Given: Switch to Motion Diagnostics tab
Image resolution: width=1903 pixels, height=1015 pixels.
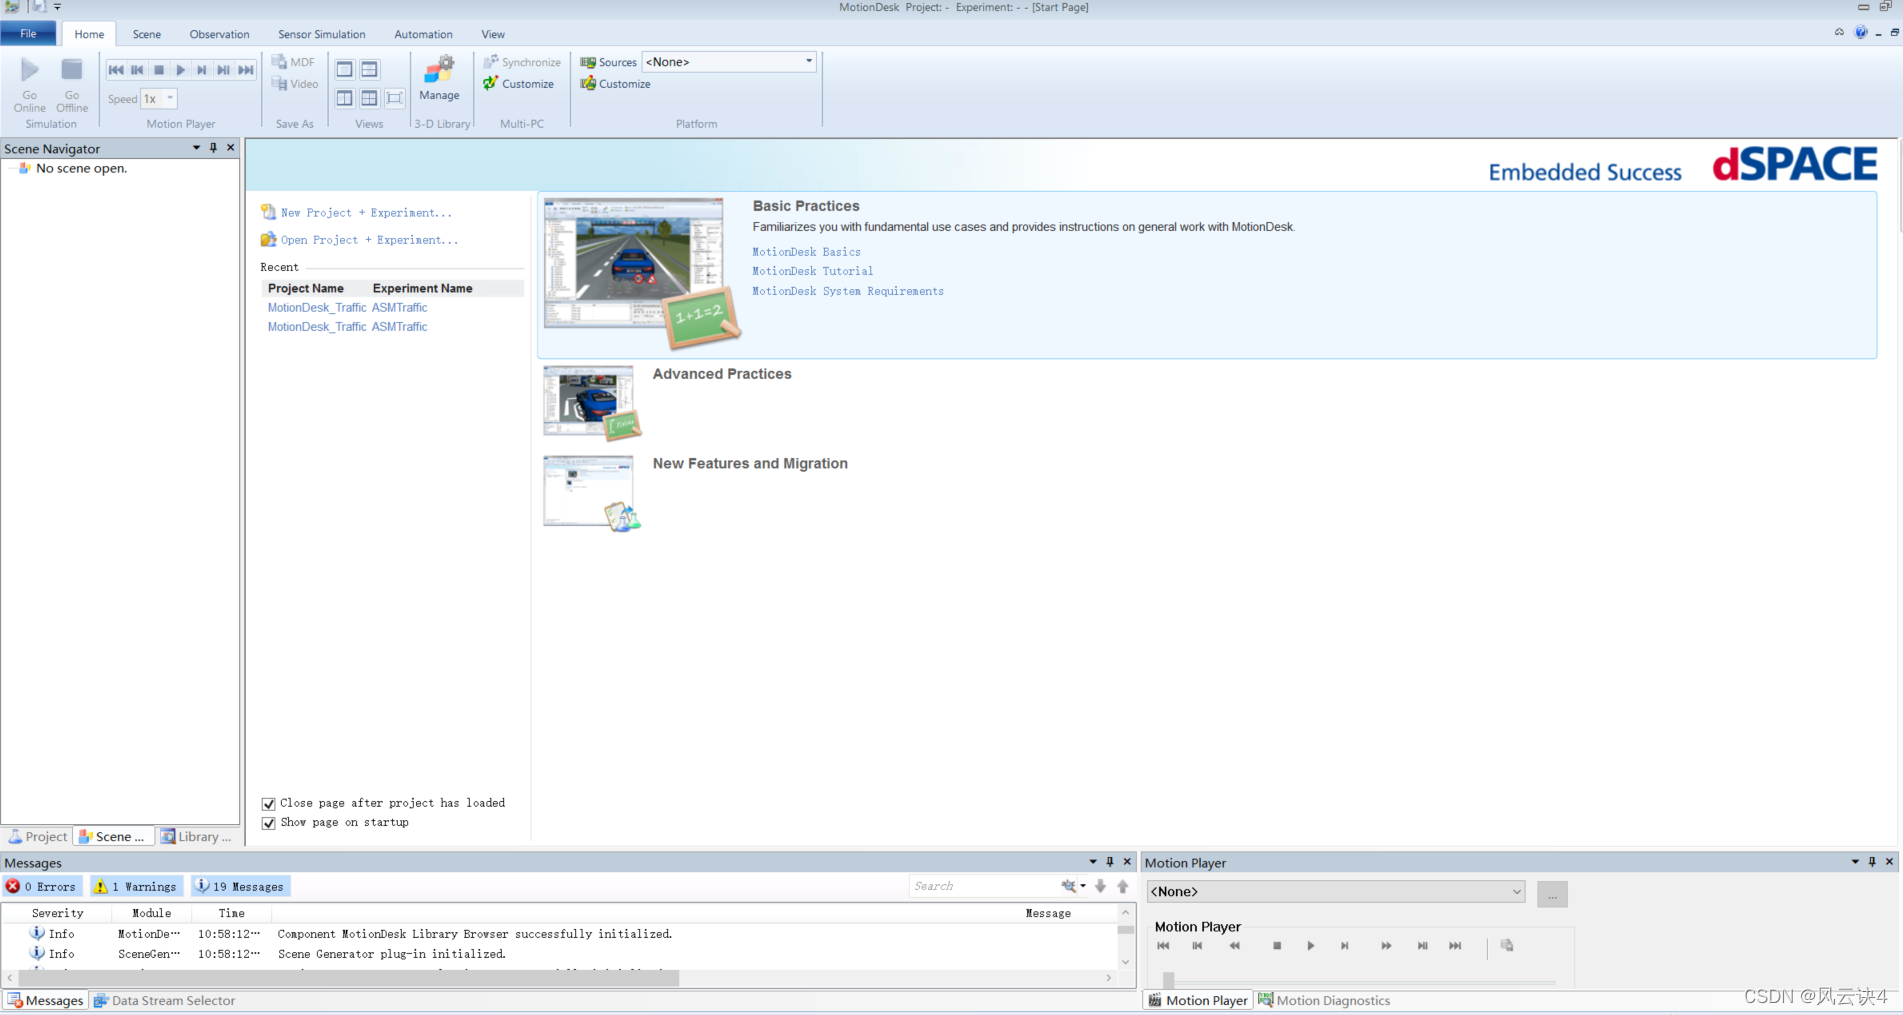Looking at the screenshot, I should (x=1324, y=1001).
